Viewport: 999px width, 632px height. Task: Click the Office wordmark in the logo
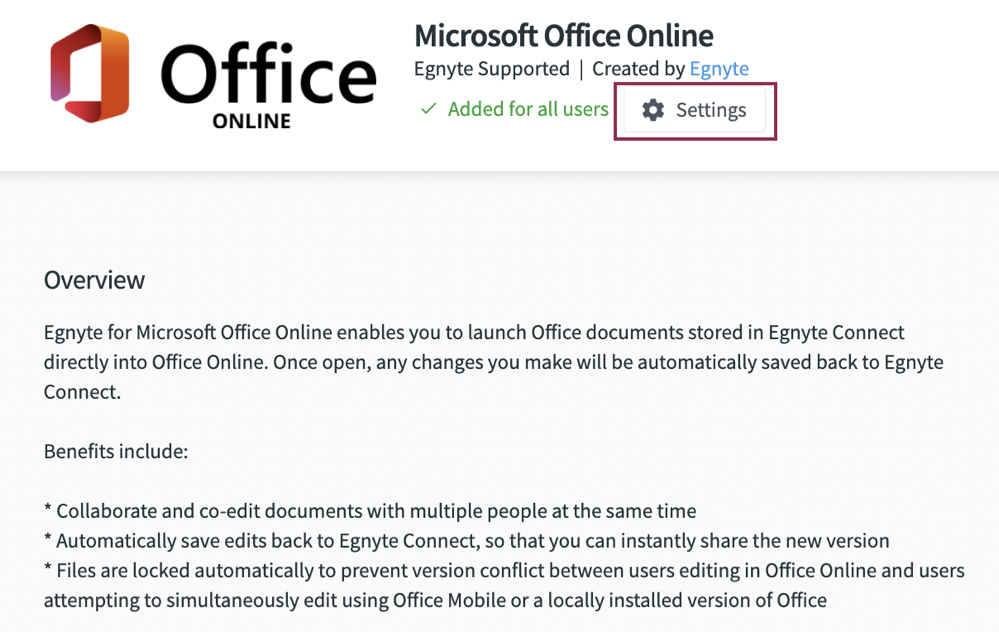pos(268,73)
